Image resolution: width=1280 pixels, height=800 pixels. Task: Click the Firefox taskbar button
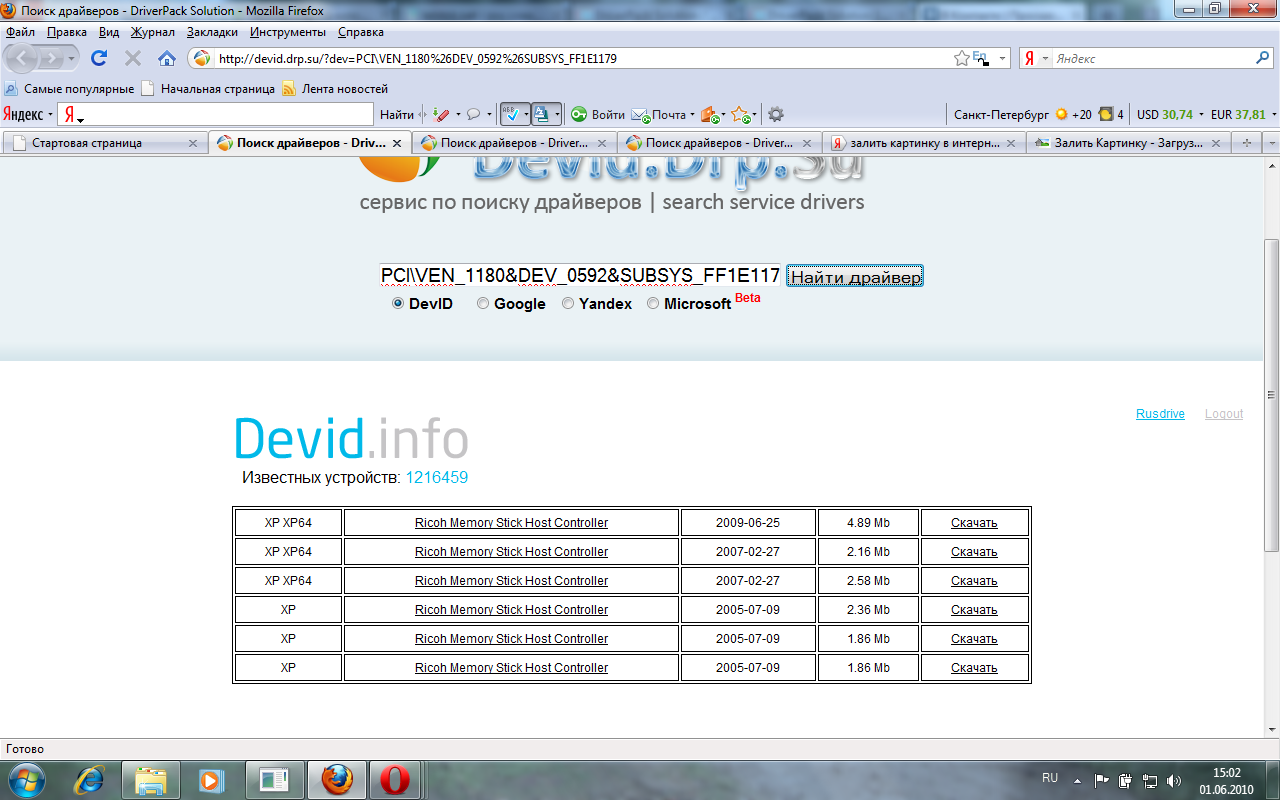click(x=336, y=779)
